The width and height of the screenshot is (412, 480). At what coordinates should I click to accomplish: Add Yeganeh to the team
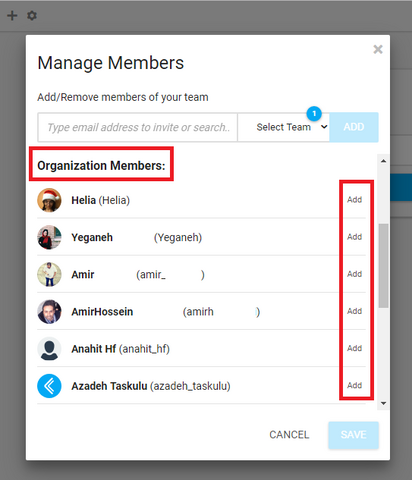click(354, 237)
